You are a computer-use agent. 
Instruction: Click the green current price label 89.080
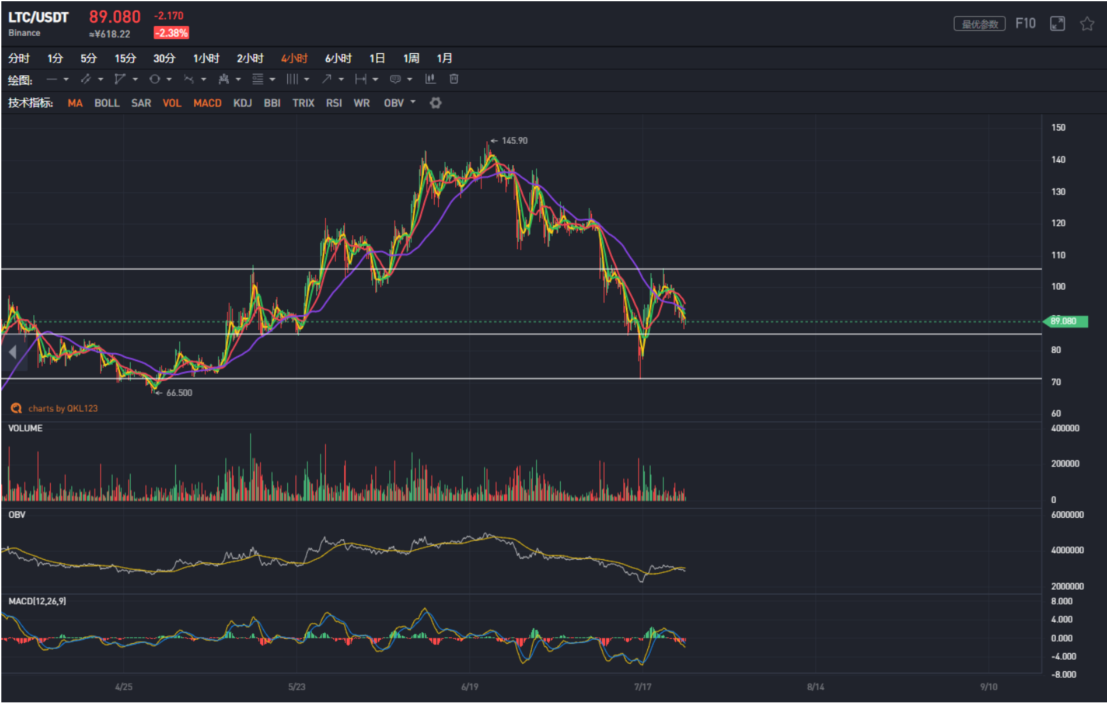[1065, 321]
